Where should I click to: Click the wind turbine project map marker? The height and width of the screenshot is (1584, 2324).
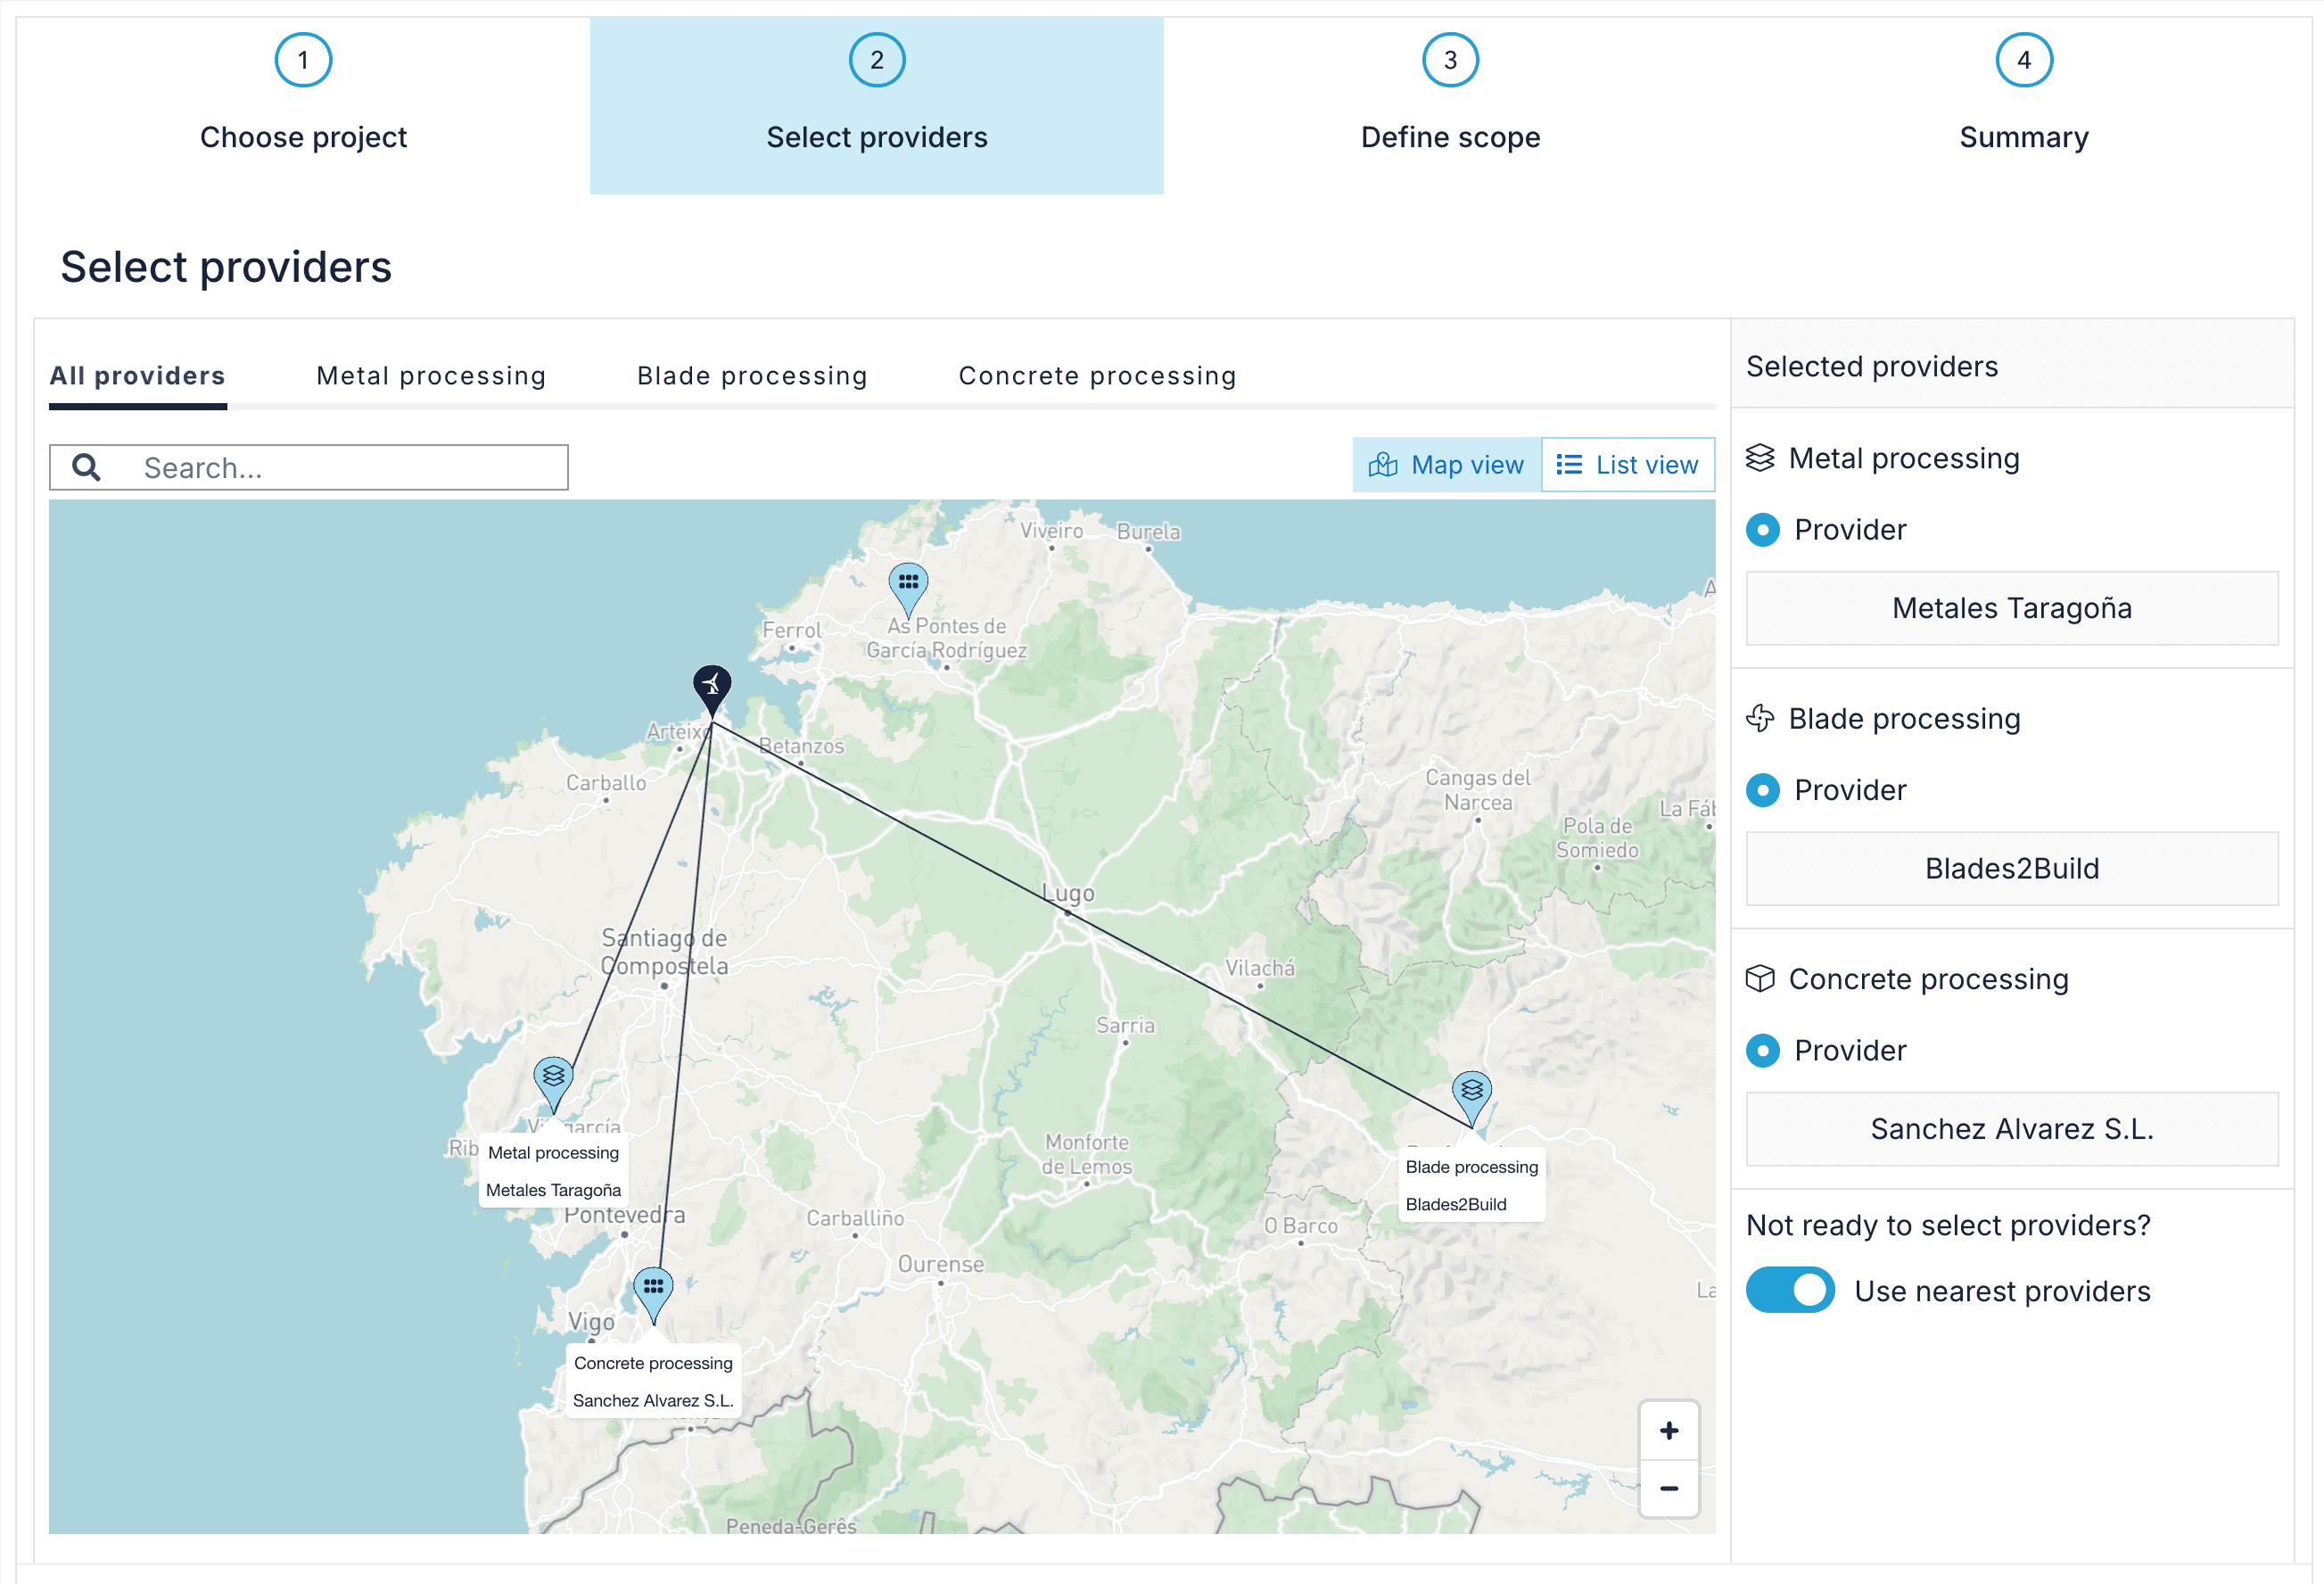coord(712,686)
